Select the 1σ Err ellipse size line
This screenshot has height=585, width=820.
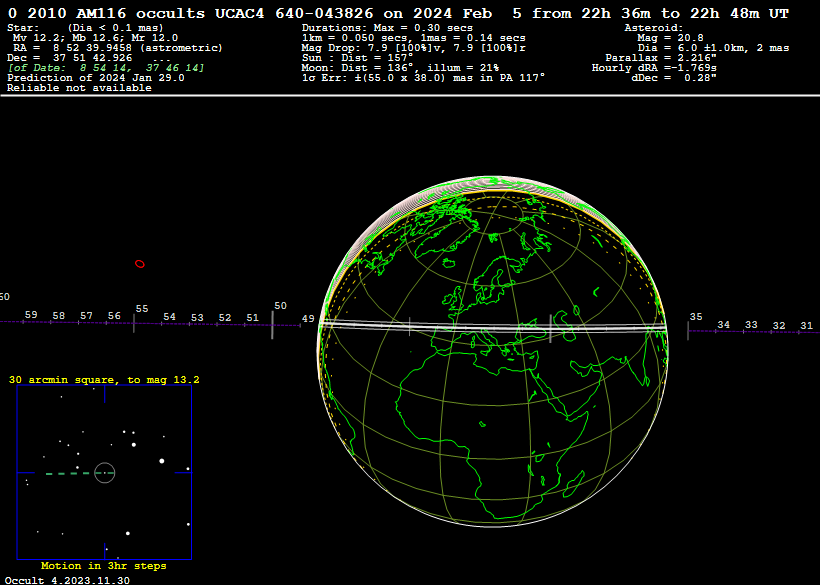point(423,78)
